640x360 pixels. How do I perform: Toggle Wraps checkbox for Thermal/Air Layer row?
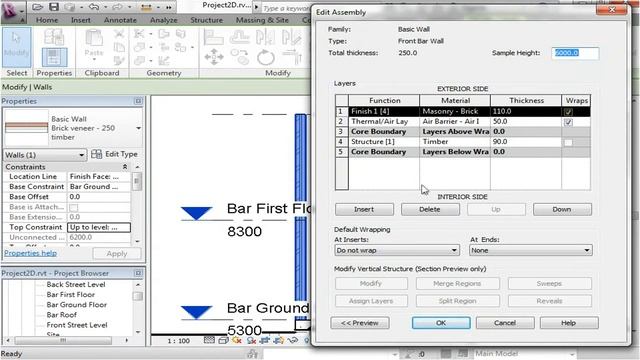[x=568, y=122]
